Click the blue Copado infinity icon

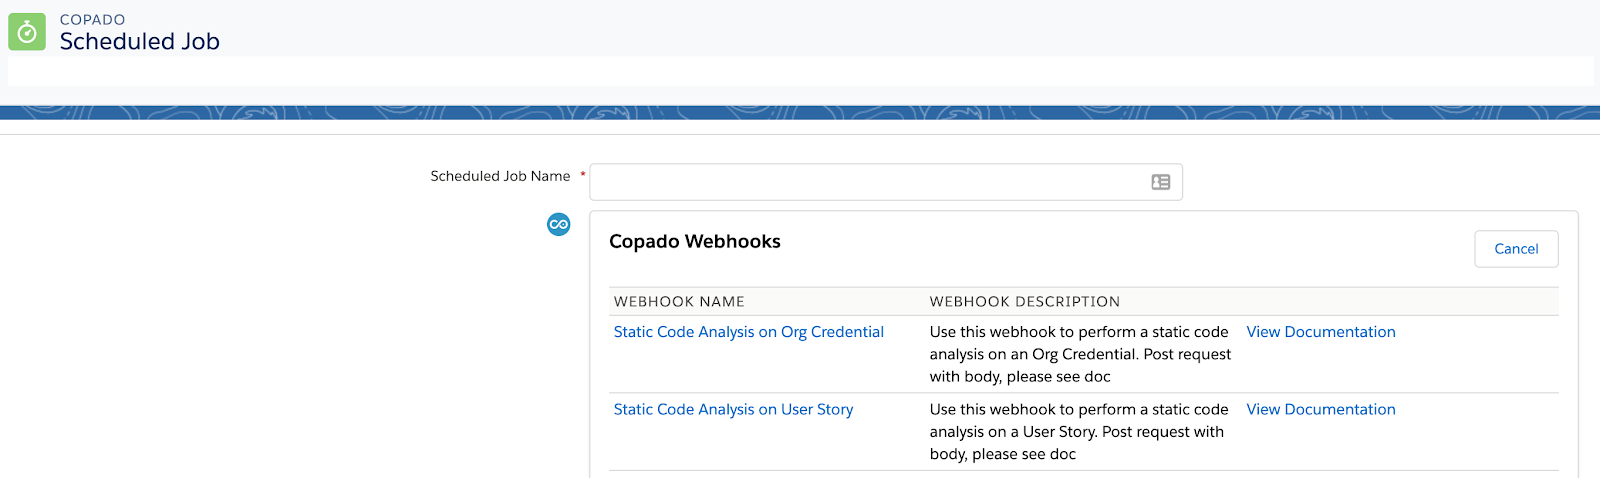tap(558, 224)
